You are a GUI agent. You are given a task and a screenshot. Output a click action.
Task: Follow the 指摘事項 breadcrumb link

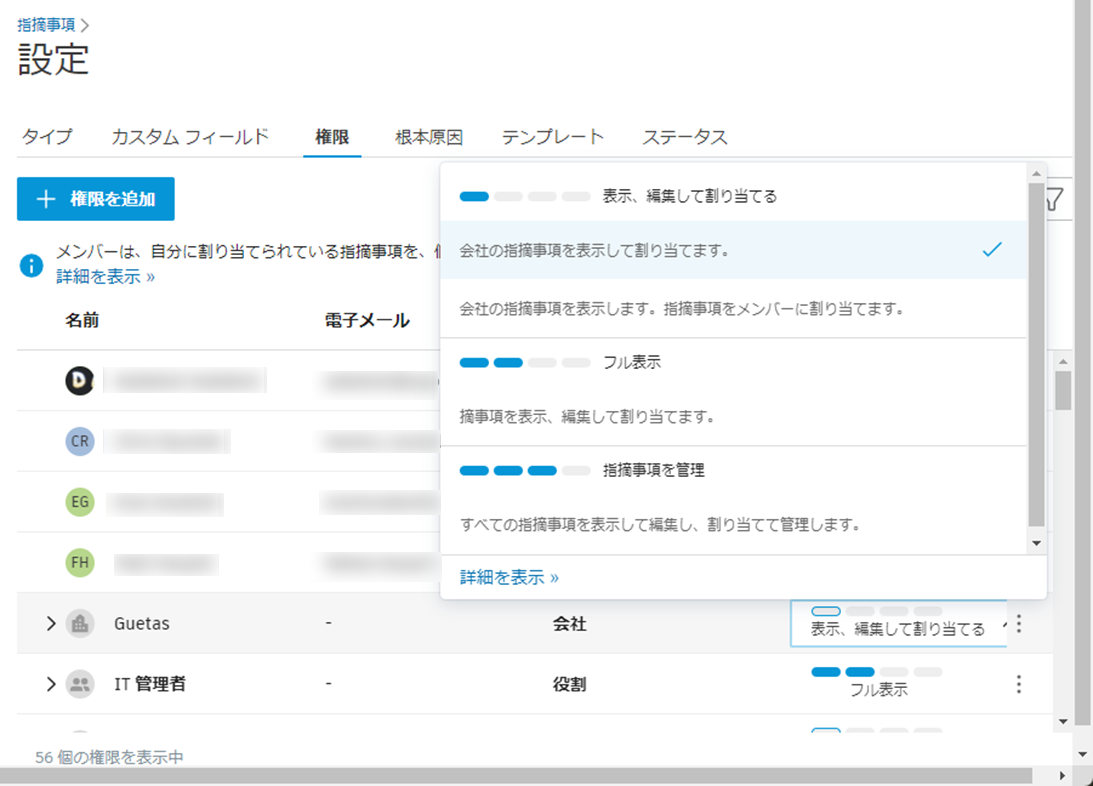coord(46,25)
